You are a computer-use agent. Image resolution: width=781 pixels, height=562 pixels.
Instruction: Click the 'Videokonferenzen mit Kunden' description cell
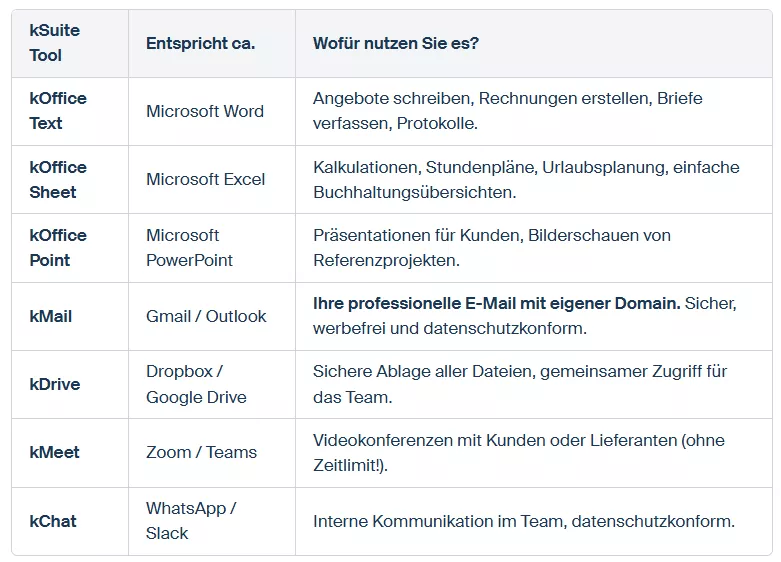pyautogui.click(x=533, y=452)
